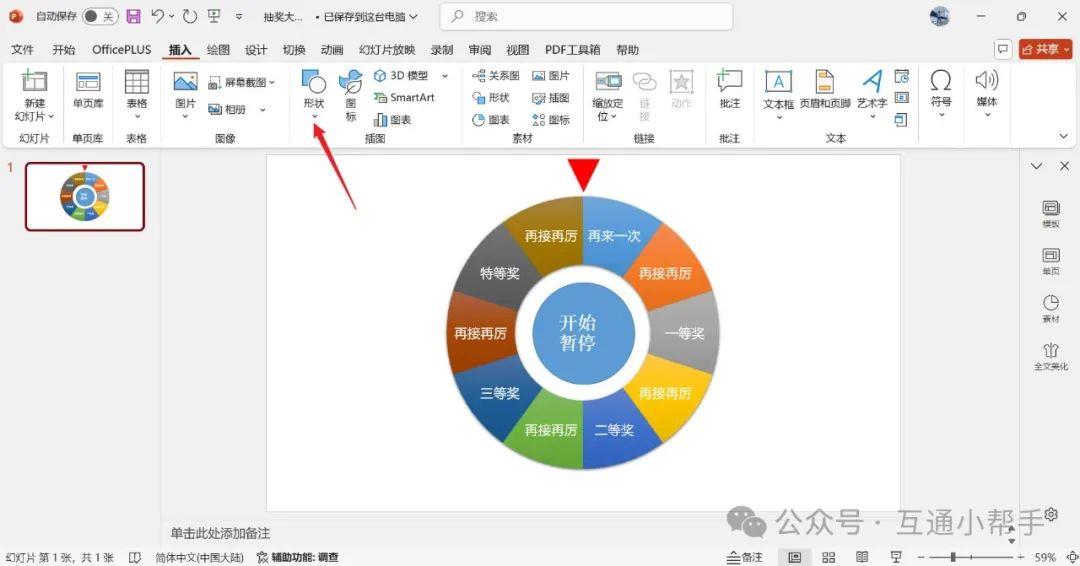This screenshot has width=1080, height=566.
Task: Insert object icon in 文本 group
Action: [902, 120]
